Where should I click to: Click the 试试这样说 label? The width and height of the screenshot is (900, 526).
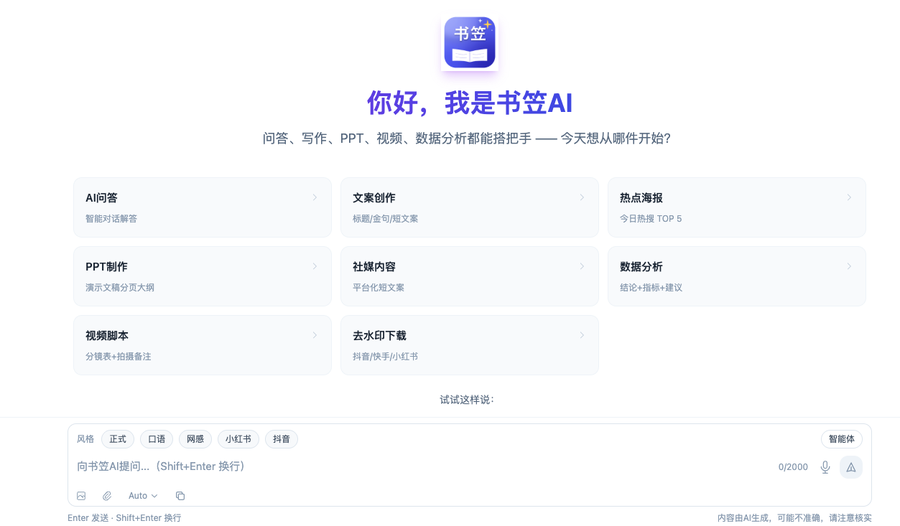pyautogui.click(x=467, y=400)
